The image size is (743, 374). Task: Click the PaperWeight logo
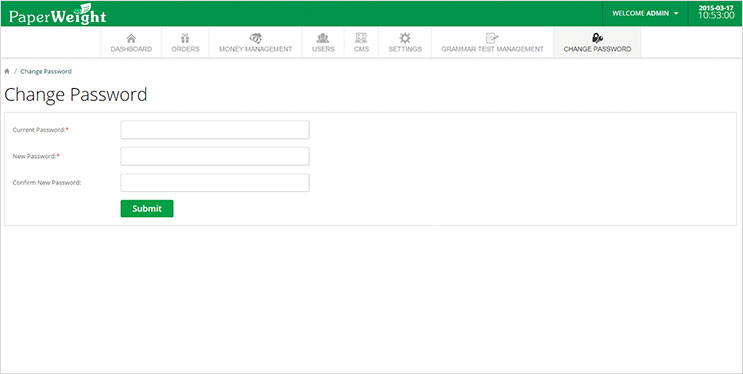[57, 14]
